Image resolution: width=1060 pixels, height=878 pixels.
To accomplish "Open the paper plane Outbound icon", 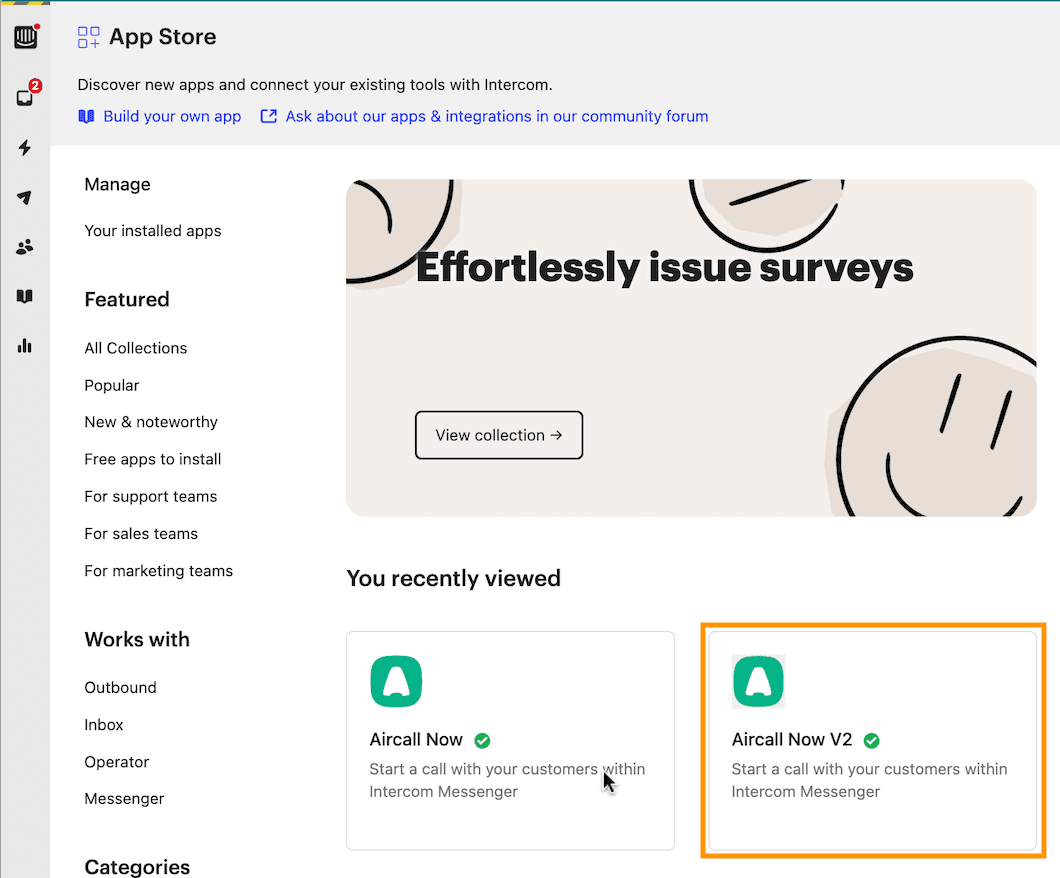I will pos(25,197).
